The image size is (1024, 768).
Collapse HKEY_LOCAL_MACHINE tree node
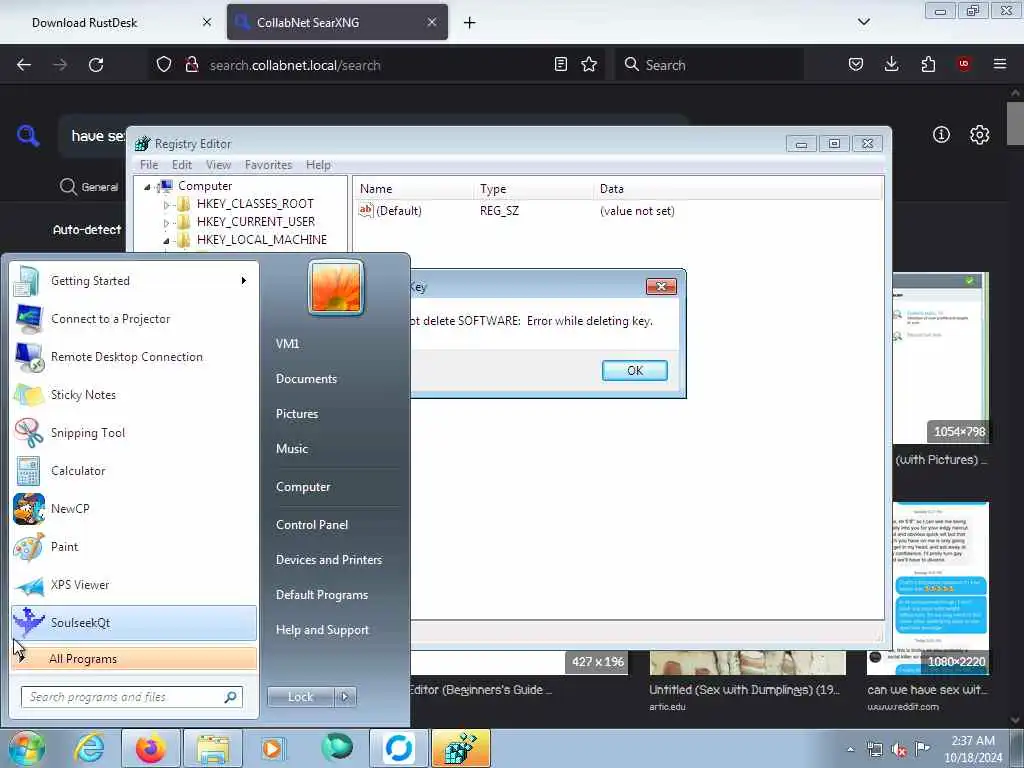click(167, 240)
